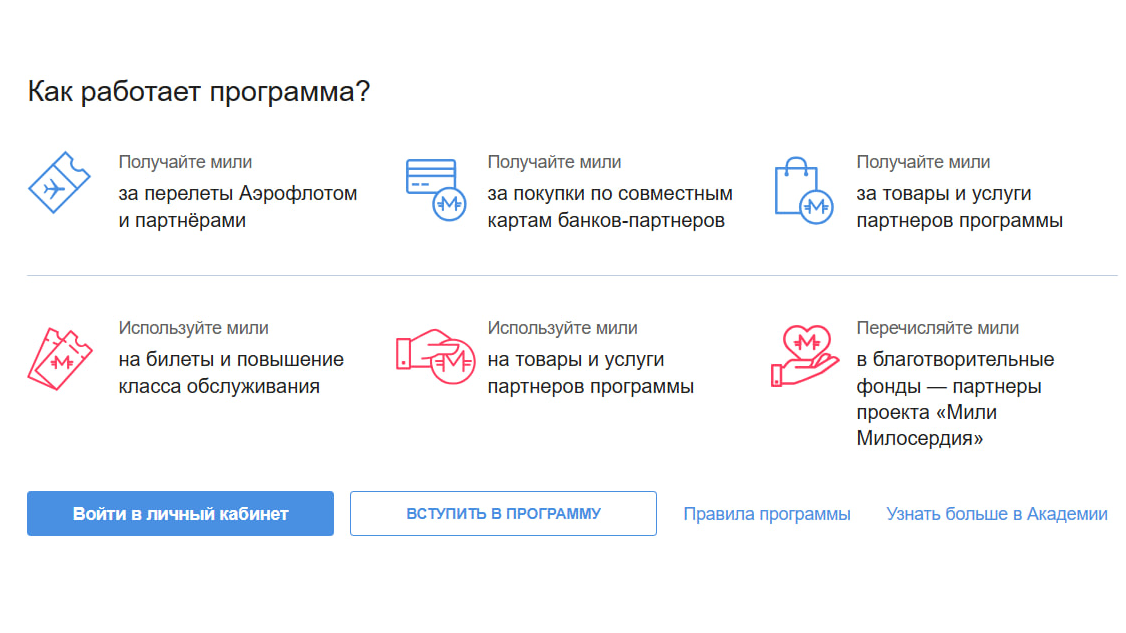Click the shopping bag miles icon
The width and height of the screenshot is (1126, 633).
[x=804, y=190]
